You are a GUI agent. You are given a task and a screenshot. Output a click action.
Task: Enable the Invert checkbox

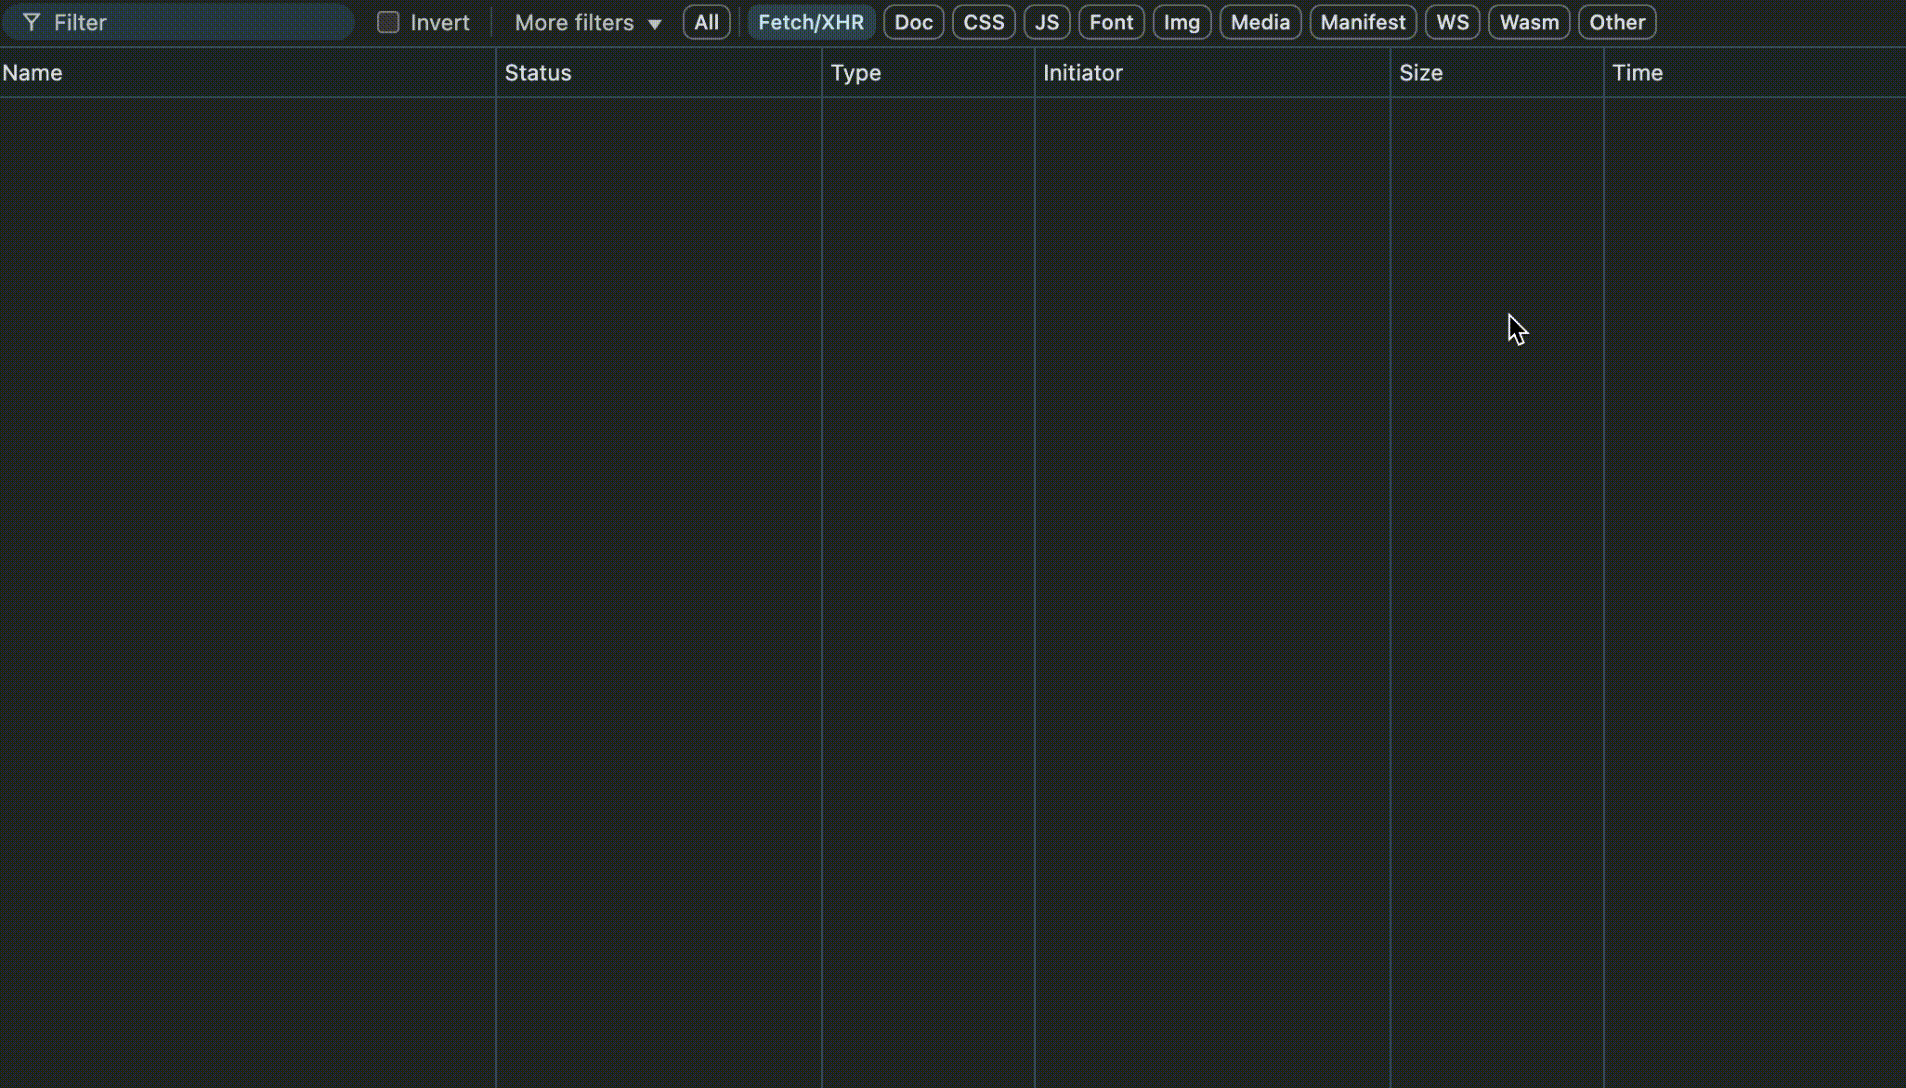click(x=388, y=22)
